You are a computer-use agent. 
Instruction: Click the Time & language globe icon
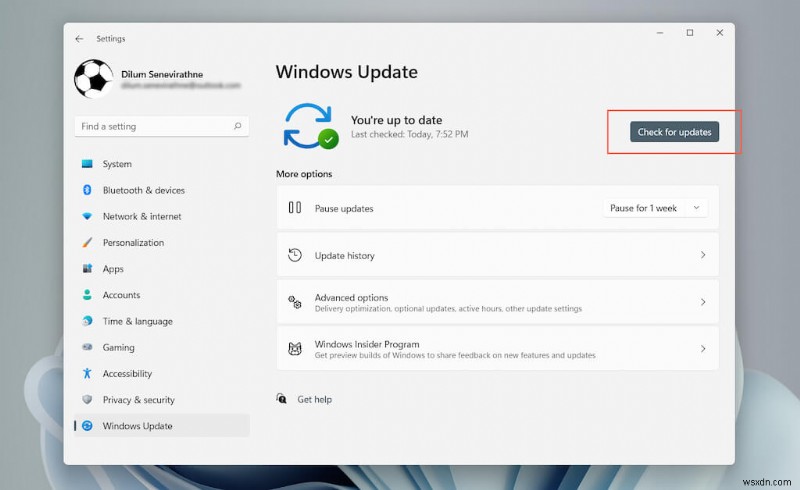[87, 321]
